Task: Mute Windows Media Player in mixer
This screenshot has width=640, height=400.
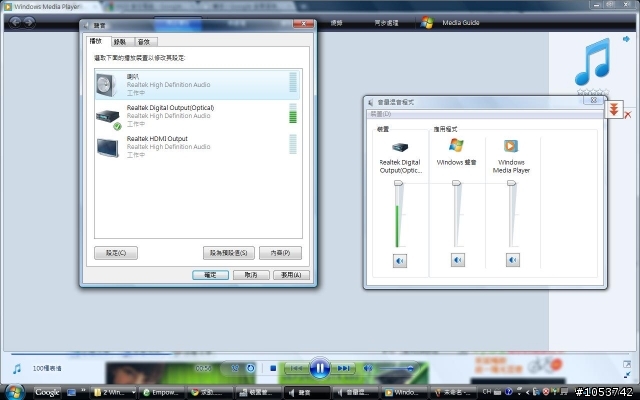Action: [513, 260]
